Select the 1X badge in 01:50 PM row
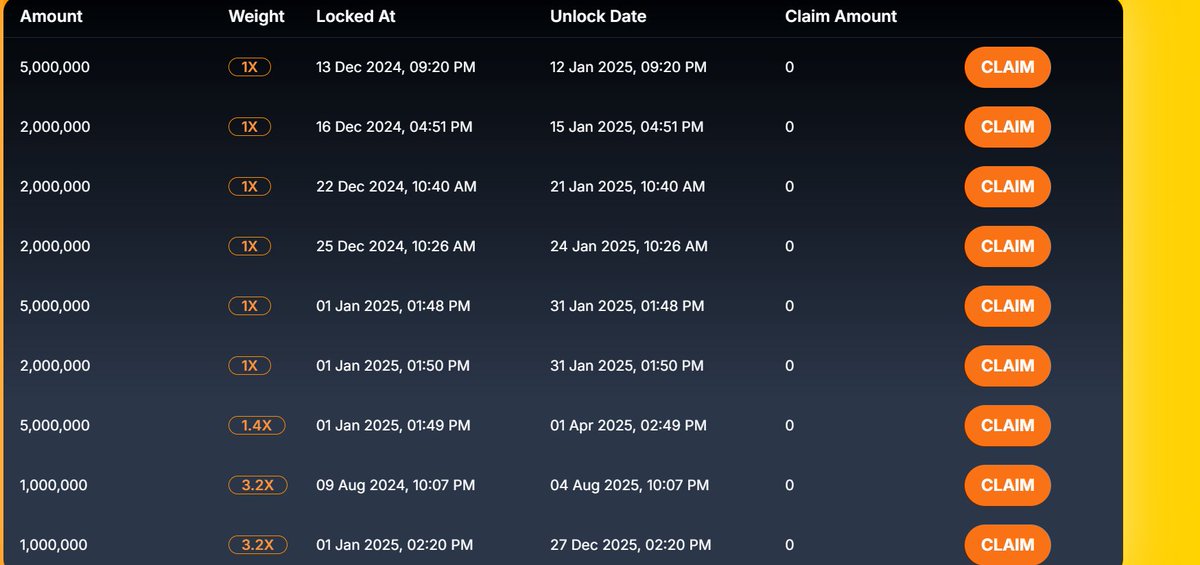 tap(249, 366)
